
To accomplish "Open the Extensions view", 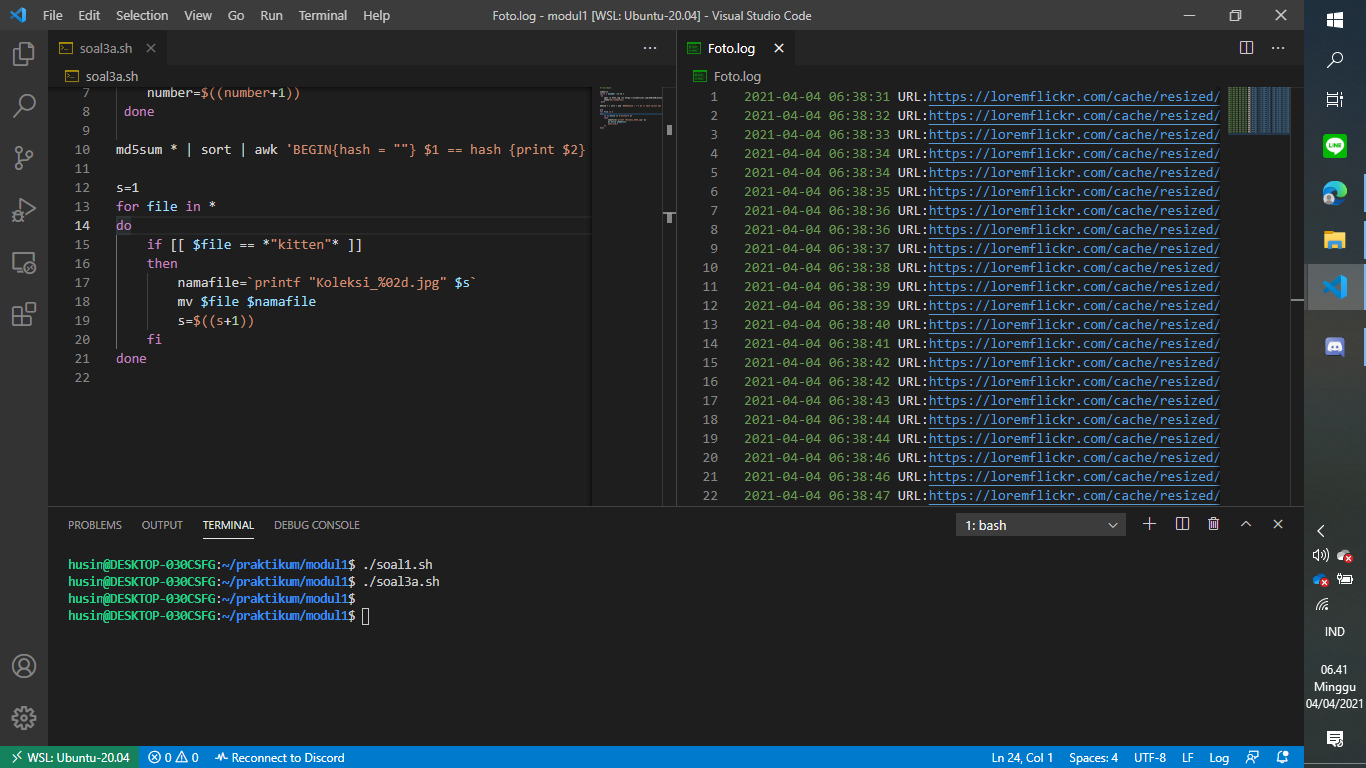I will pos(24,315).
